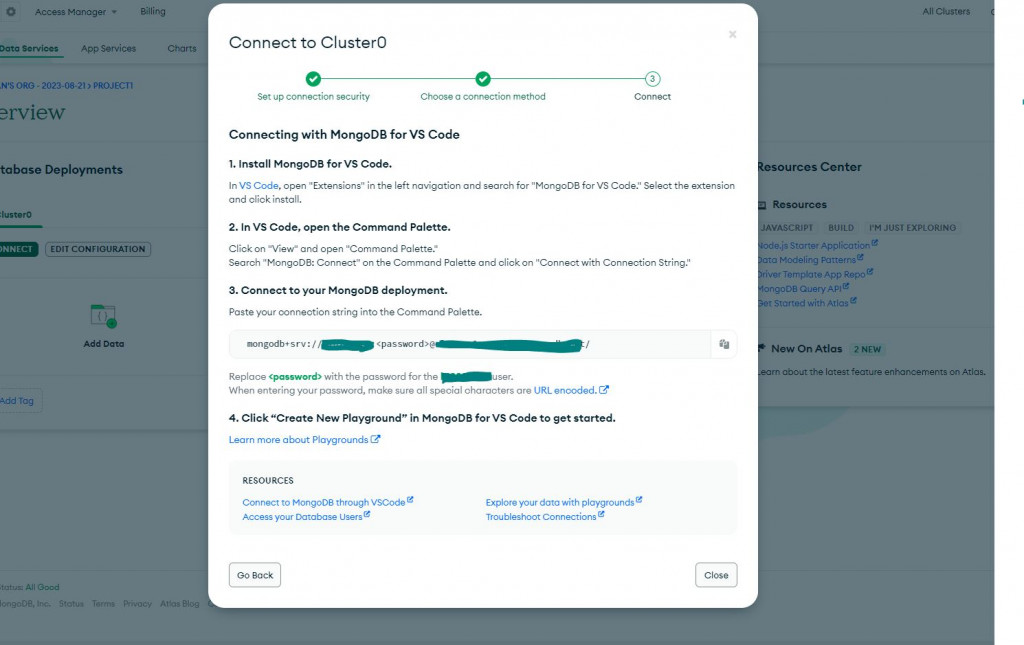Open Access your Database Users resource

tap(302, 516)
